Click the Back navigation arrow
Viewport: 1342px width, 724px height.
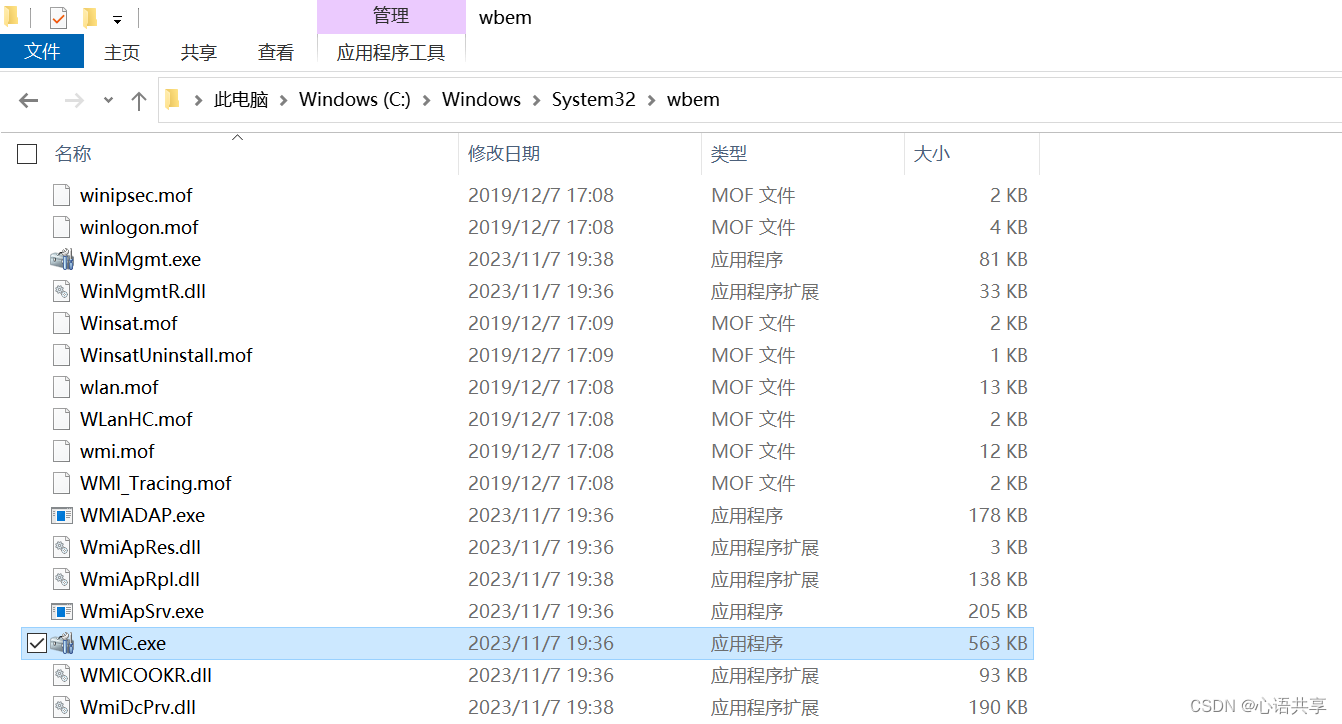click(28, 99)
